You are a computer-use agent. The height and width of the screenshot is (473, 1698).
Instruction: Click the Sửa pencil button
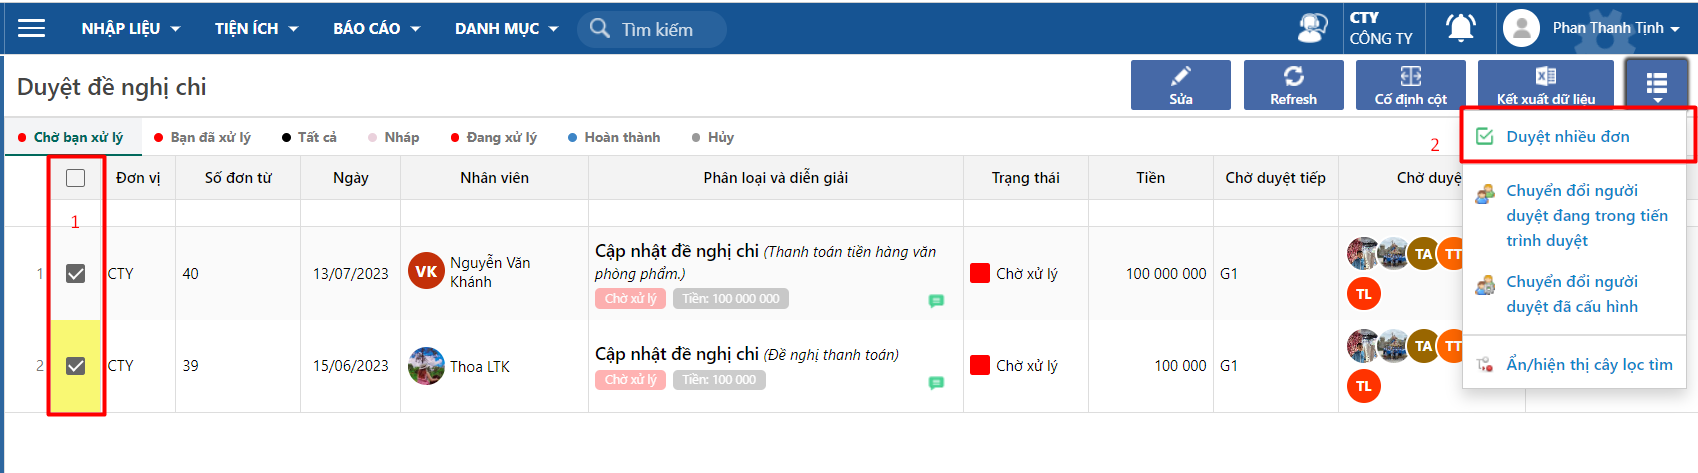(x=1181, y=84)
